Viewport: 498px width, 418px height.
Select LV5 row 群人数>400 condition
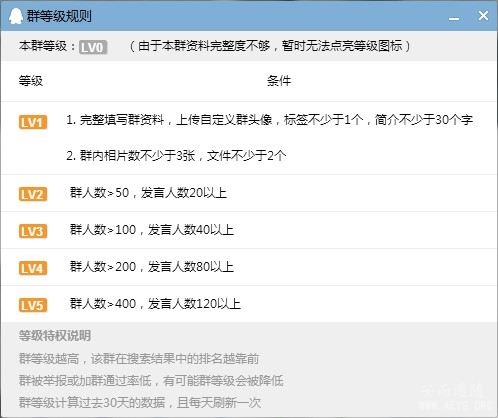pos(155,304)
